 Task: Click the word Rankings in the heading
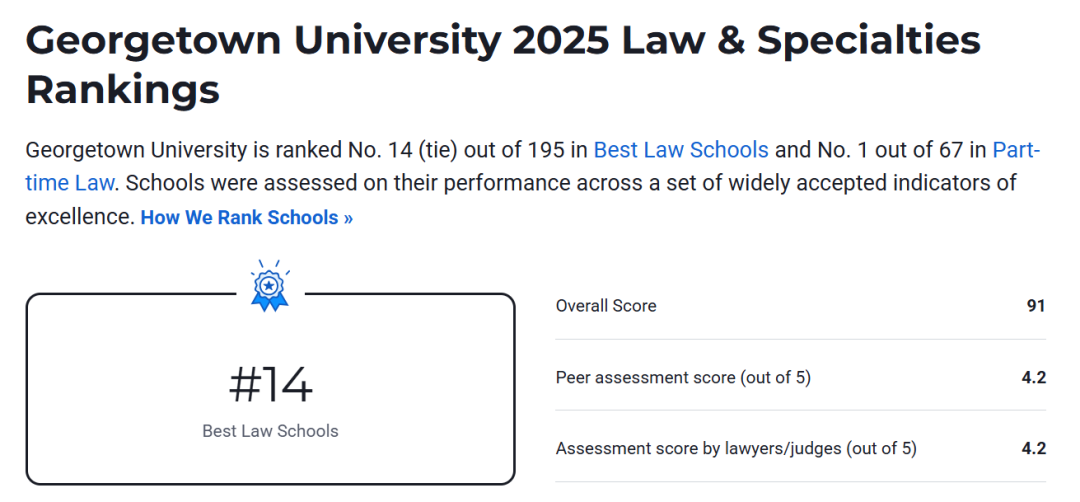click(x=122, y=89)
